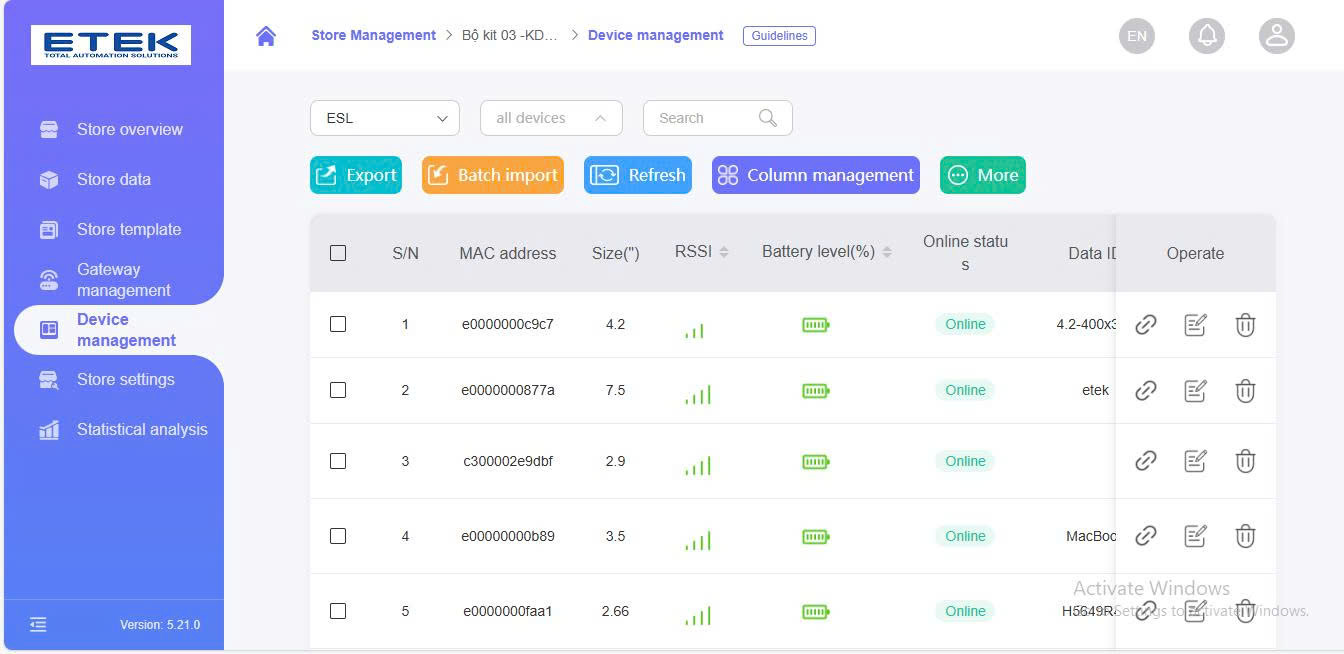Screen dimensions: 1344x654
Task: Expand the all devices filter dropdown
Action: pos(551,118)
